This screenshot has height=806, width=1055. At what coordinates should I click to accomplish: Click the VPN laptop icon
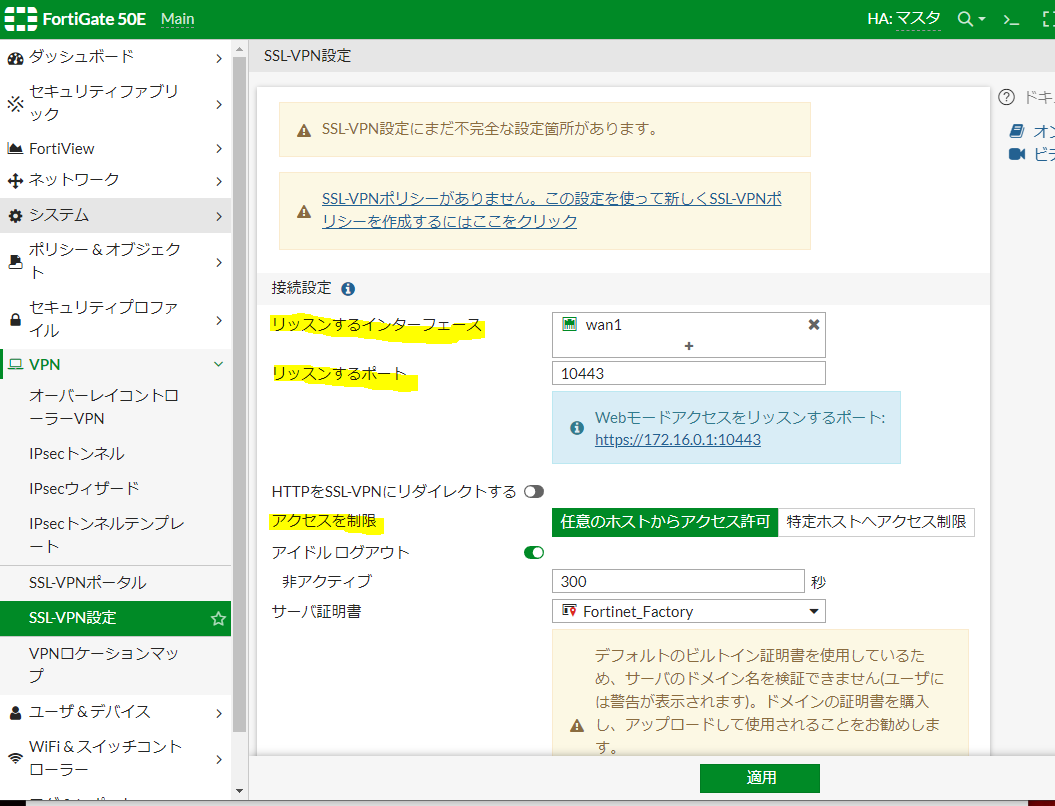[x=15, y=365]
